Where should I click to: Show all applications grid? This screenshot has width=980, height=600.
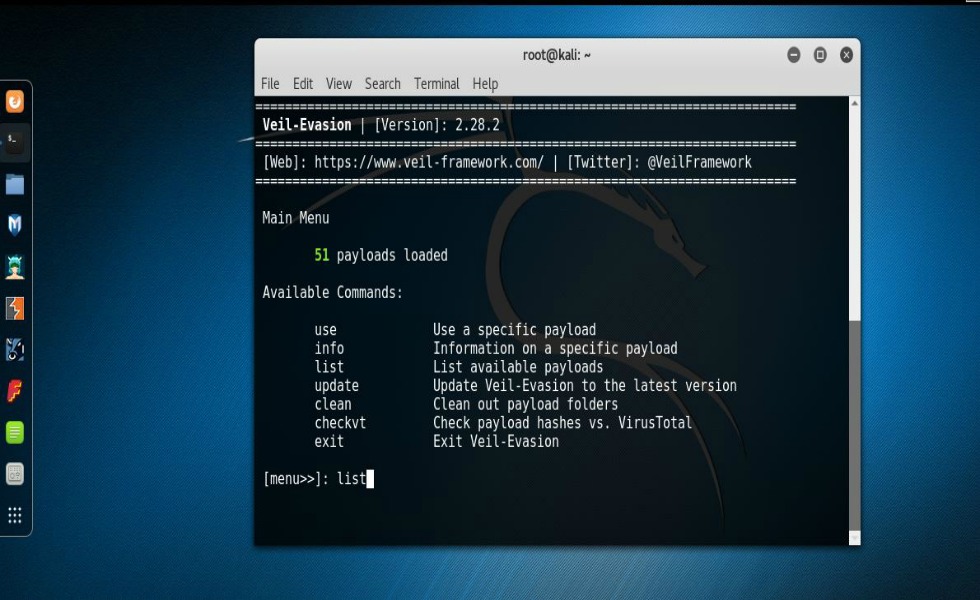[15, 515]
